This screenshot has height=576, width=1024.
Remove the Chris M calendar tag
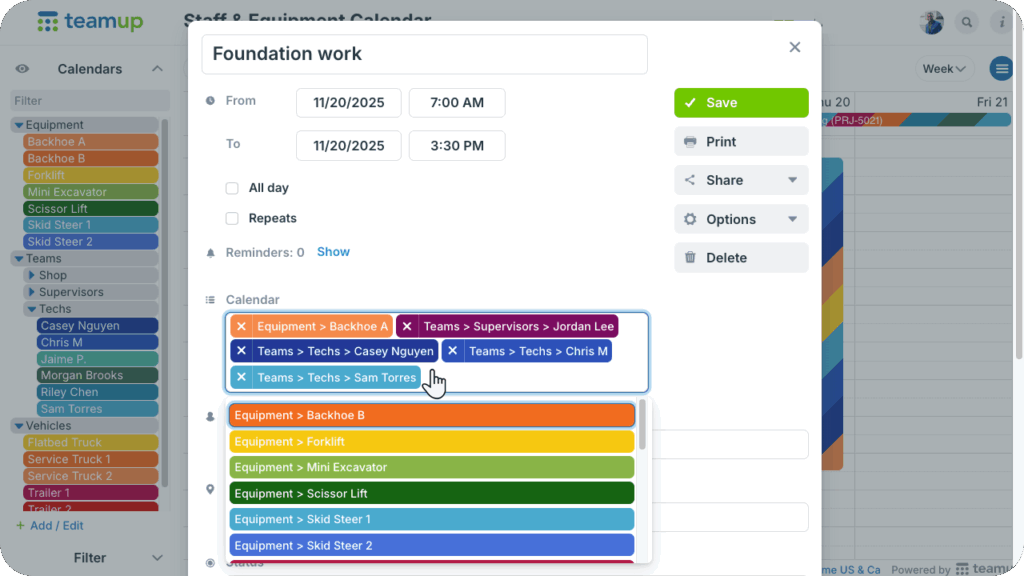click(453, 351)
